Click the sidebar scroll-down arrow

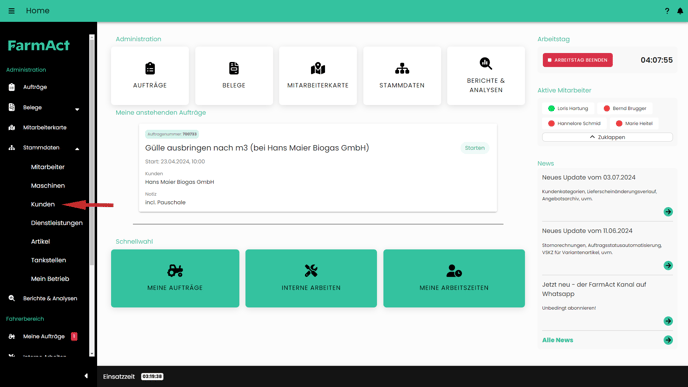(92, 354)
